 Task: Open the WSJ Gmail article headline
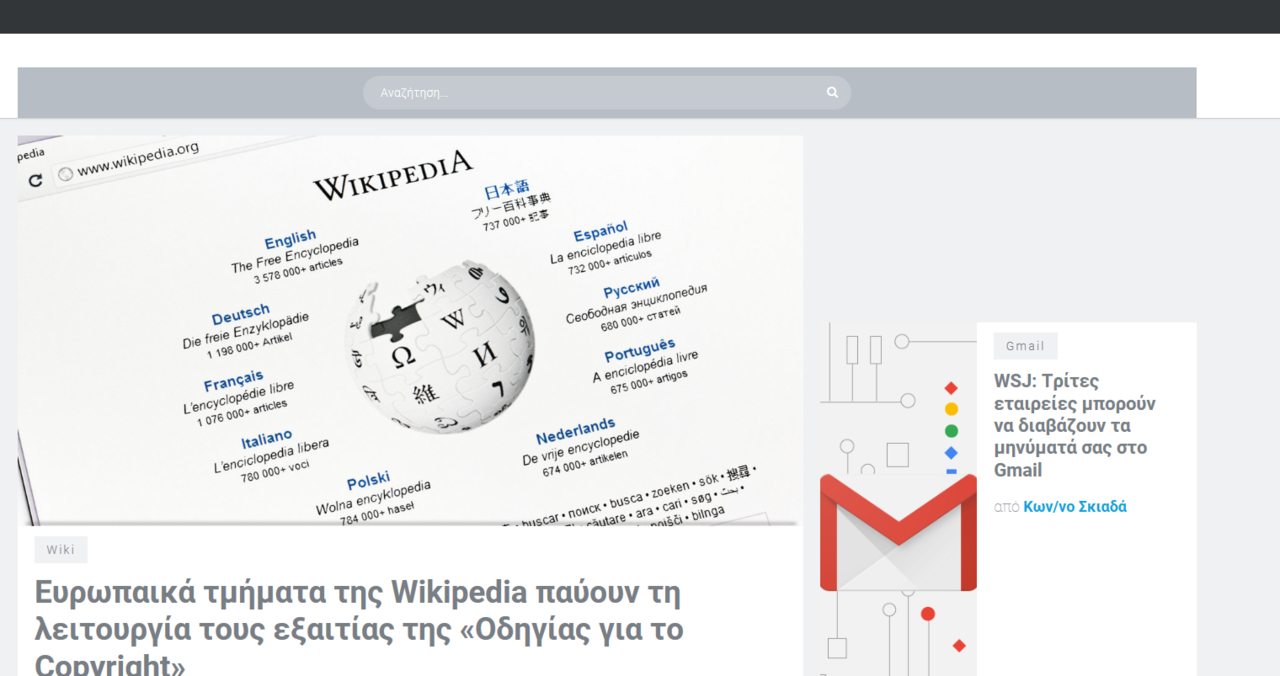1075,426
